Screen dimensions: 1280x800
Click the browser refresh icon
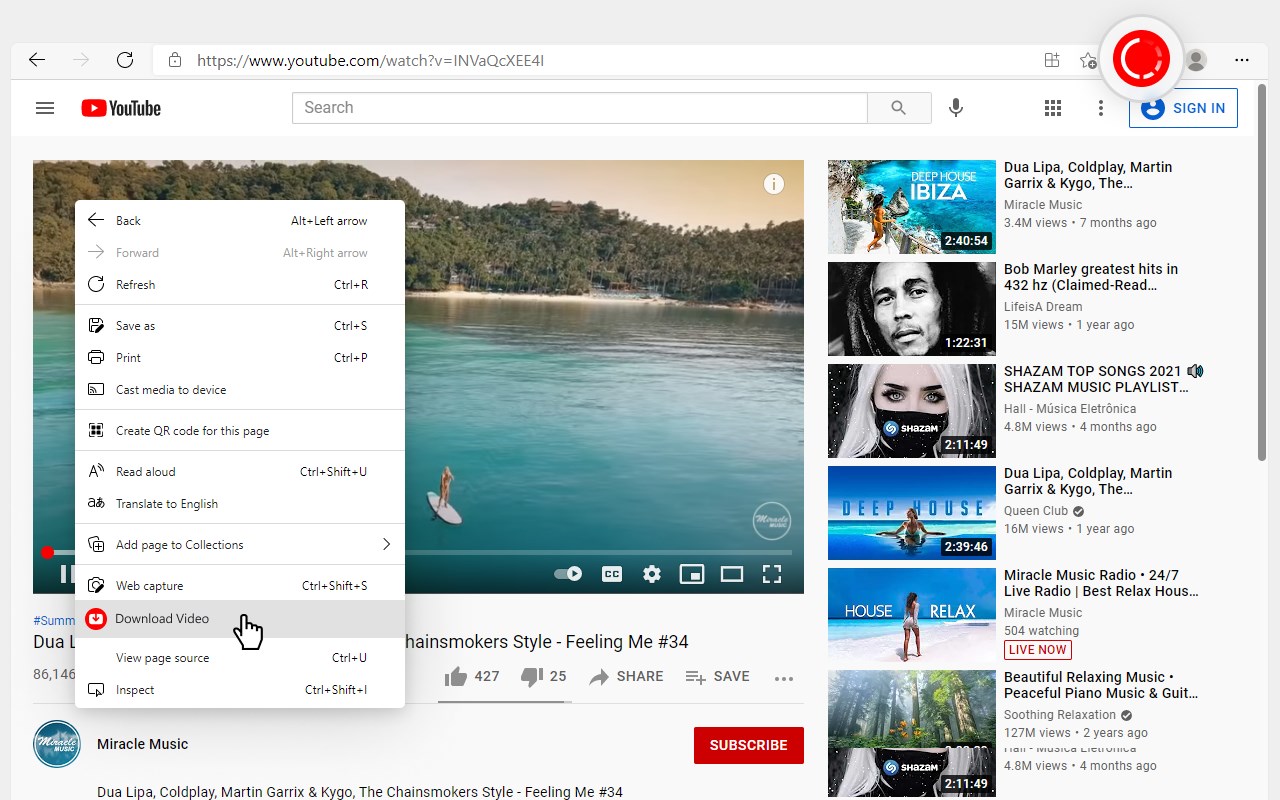tap(125, 60)
